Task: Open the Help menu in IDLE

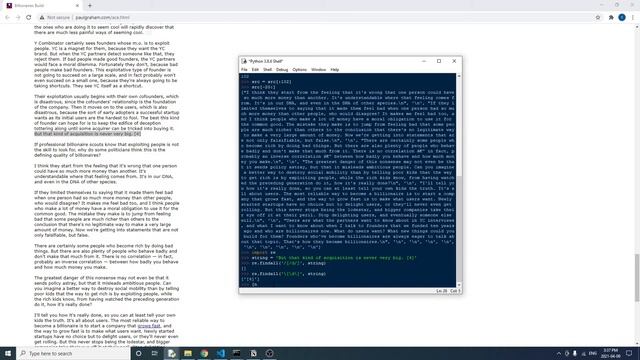Action: click(335, 70)
